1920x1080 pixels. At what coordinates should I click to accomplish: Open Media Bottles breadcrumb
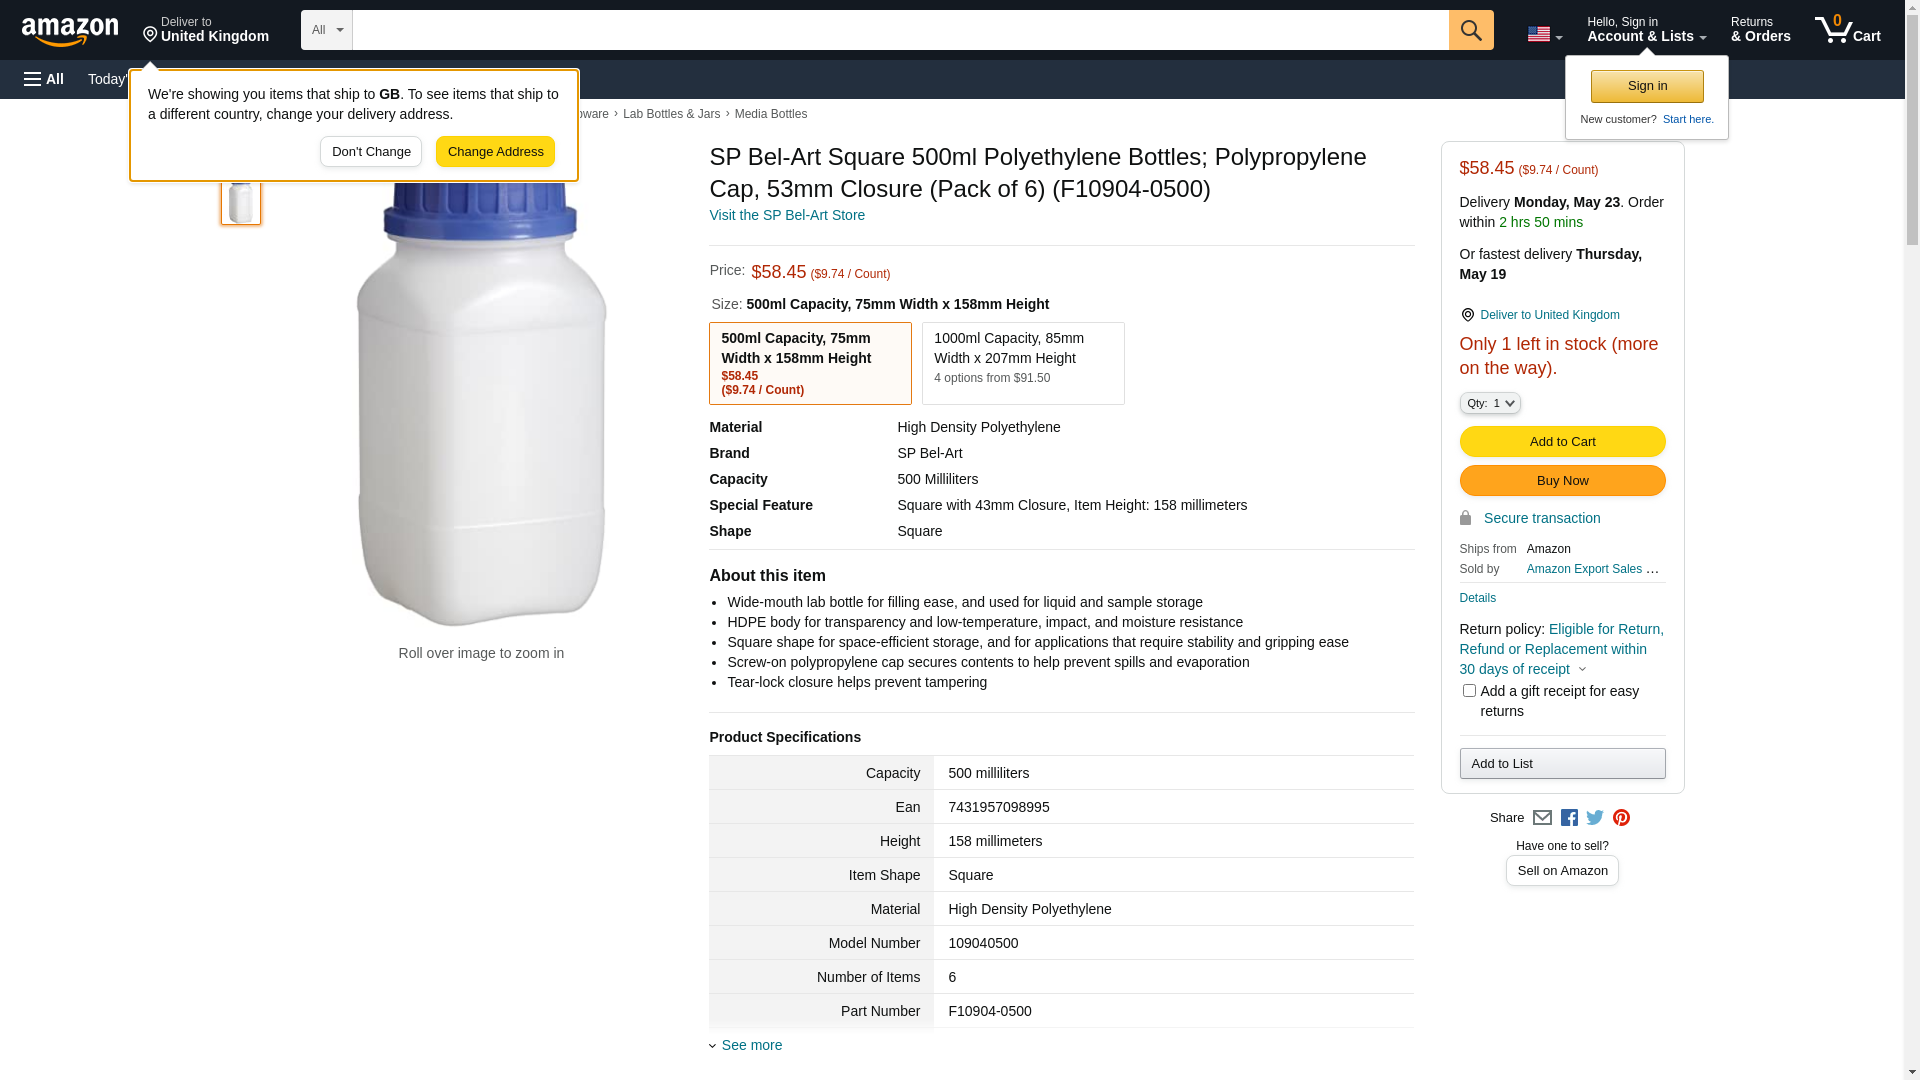[x=770, y=114]
